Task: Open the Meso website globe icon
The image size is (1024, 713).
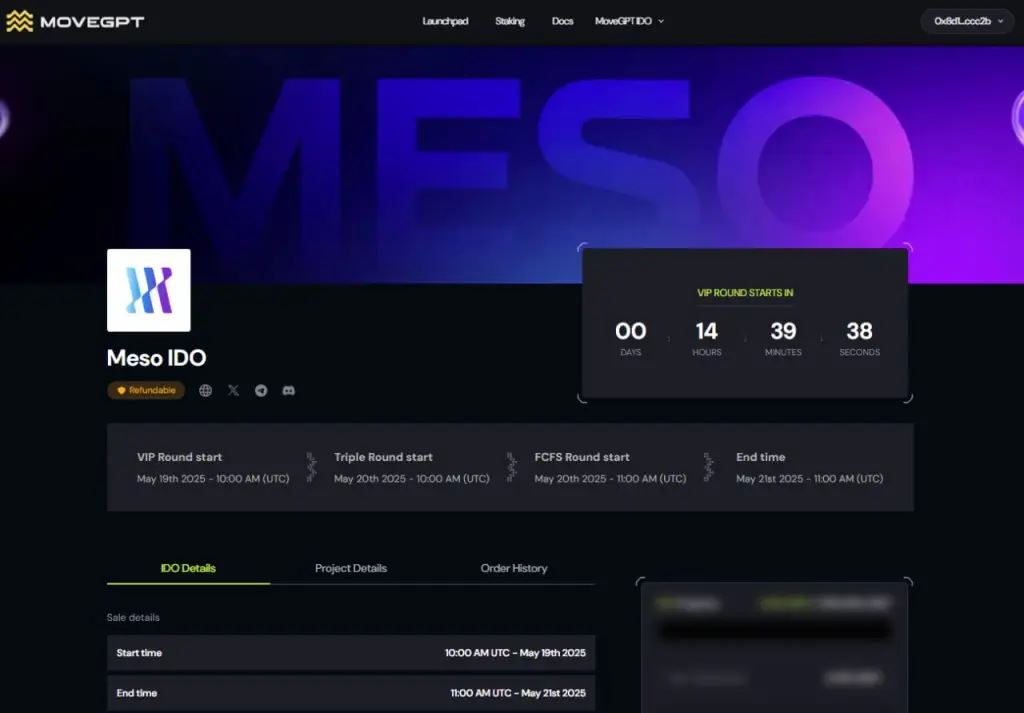Action: tap(206, 391)
